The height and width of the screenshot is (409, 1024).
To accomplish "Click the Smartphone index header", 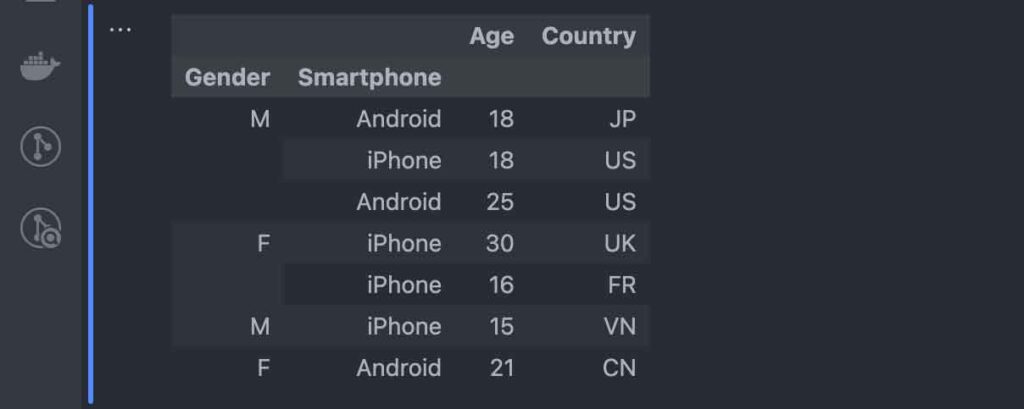I will tap(370, 77).
